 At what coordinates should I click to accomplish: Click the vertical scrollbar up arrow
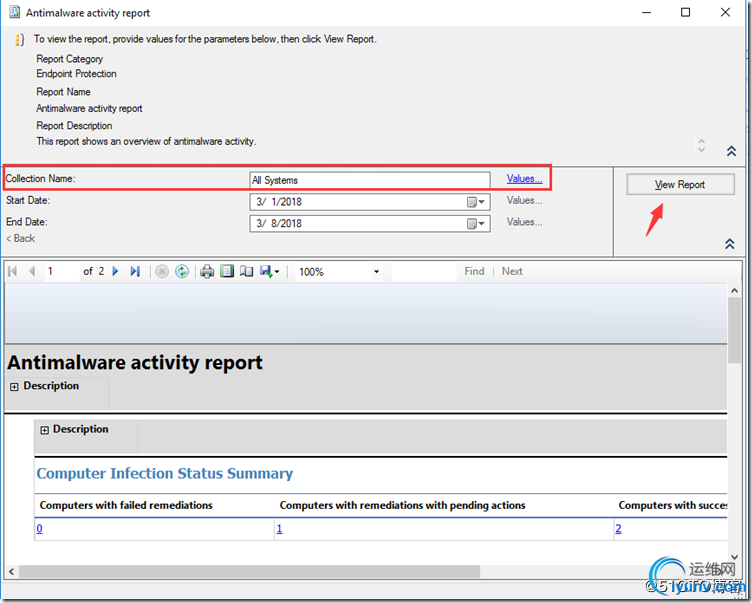pyautogui.click(x=734, y=291)
